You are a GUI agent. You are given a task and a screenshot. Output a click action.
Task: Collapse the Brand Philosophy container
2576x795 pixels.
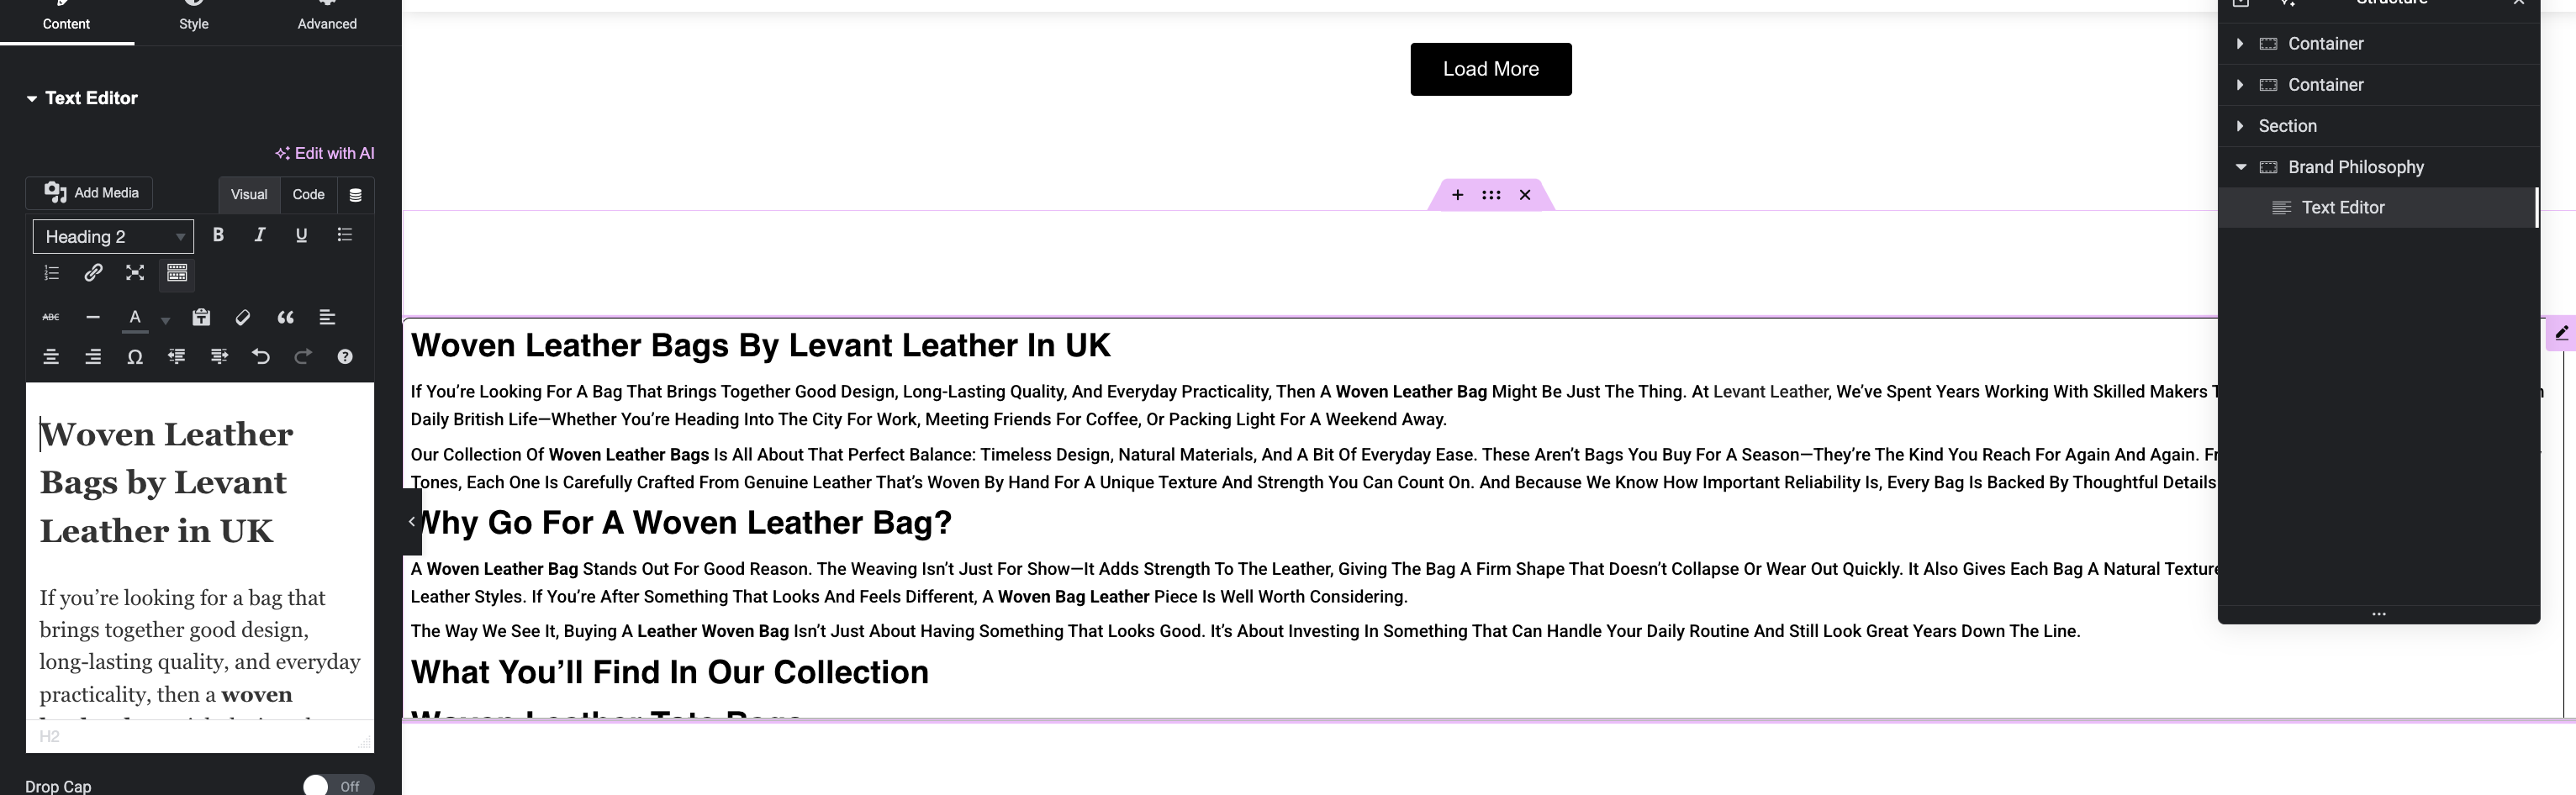2241,167
